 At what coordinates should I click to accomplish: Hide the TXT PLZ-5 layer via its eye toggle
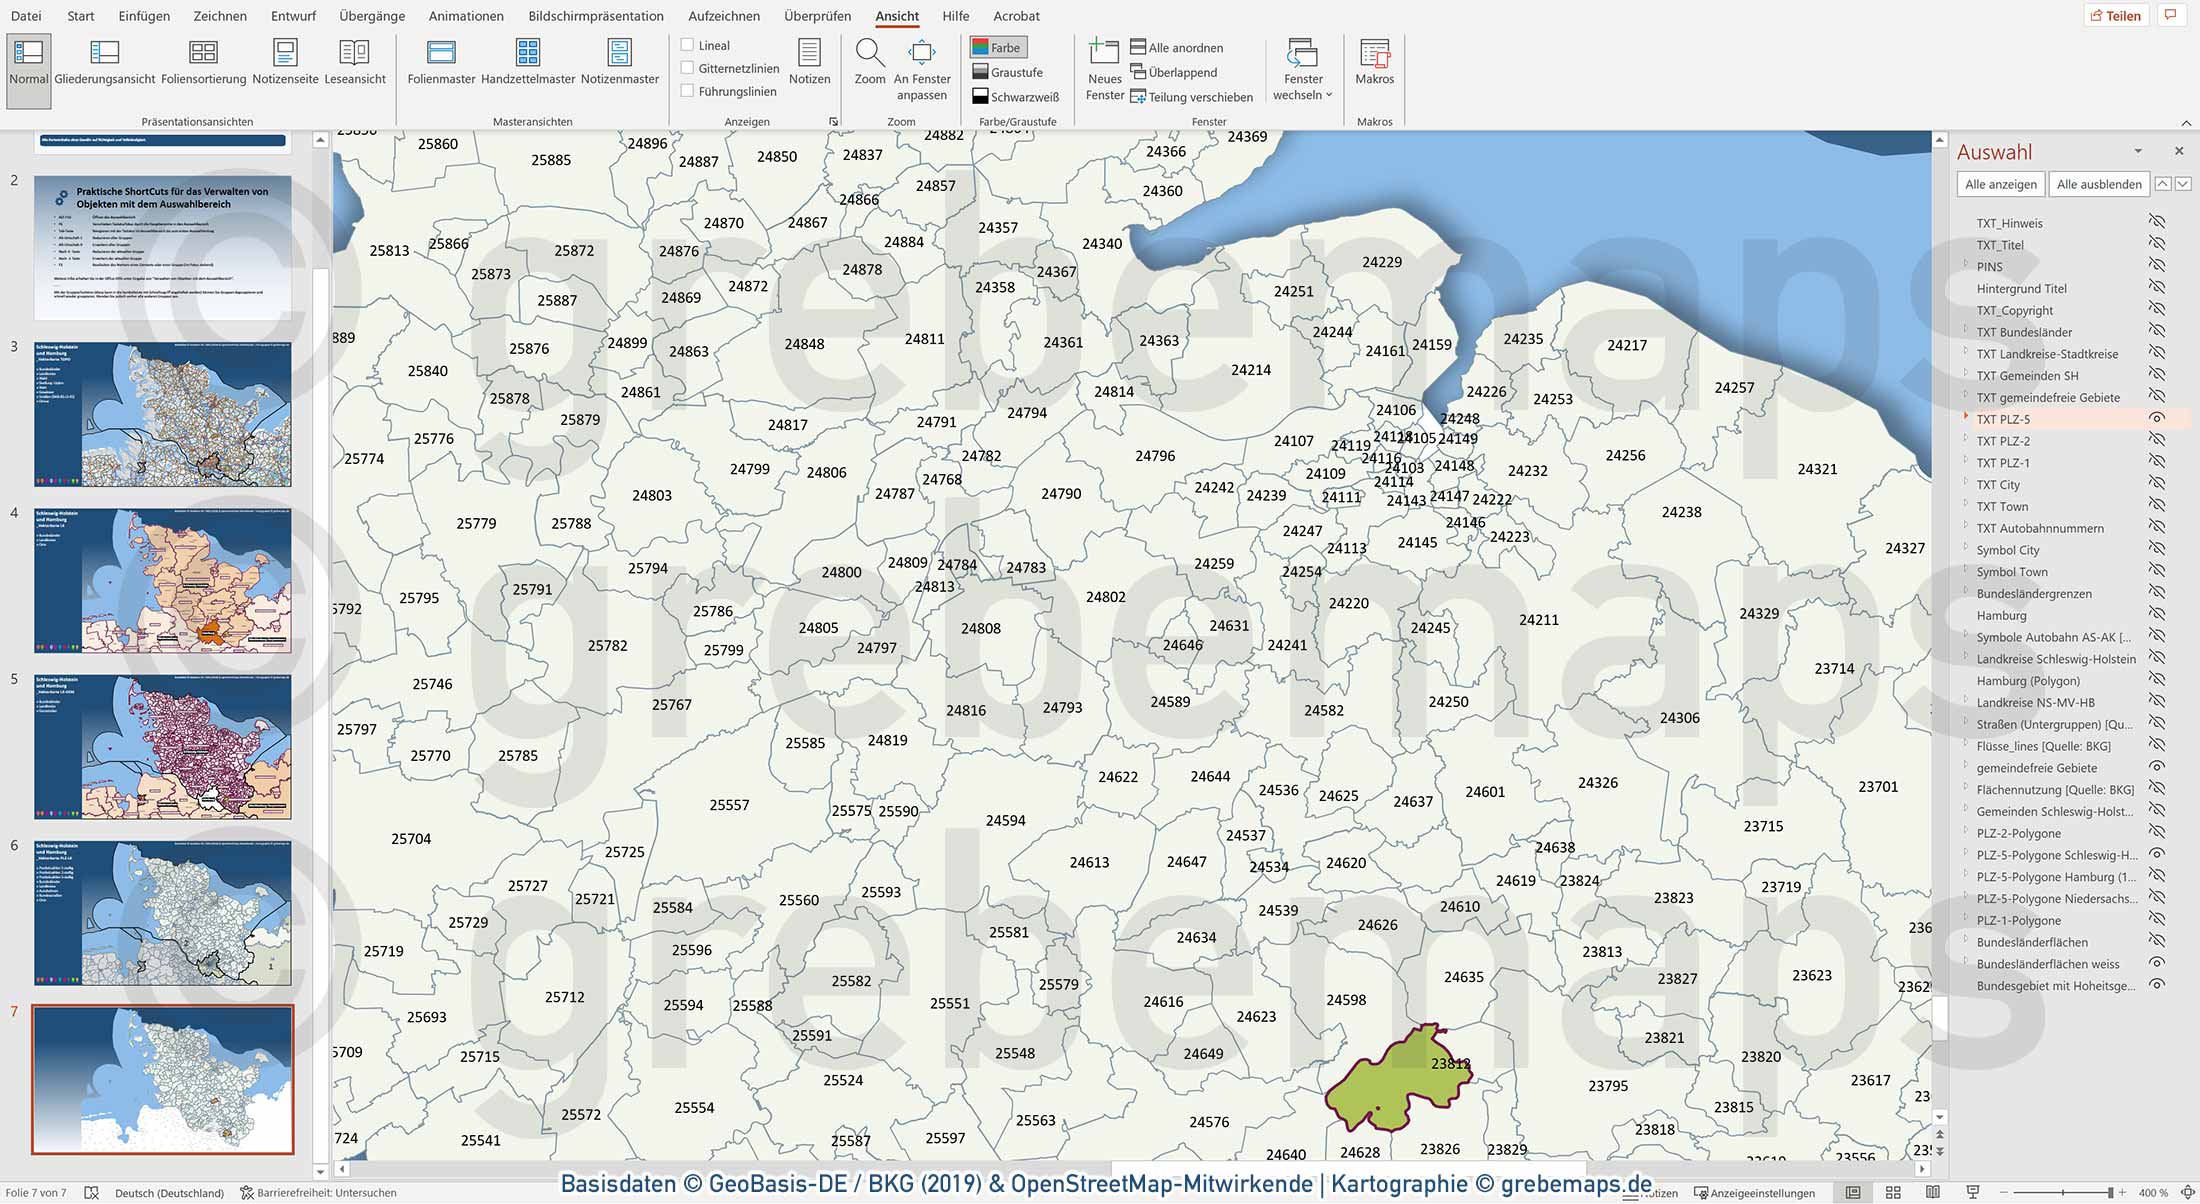pyautogui.click(x=2159, y=419)
